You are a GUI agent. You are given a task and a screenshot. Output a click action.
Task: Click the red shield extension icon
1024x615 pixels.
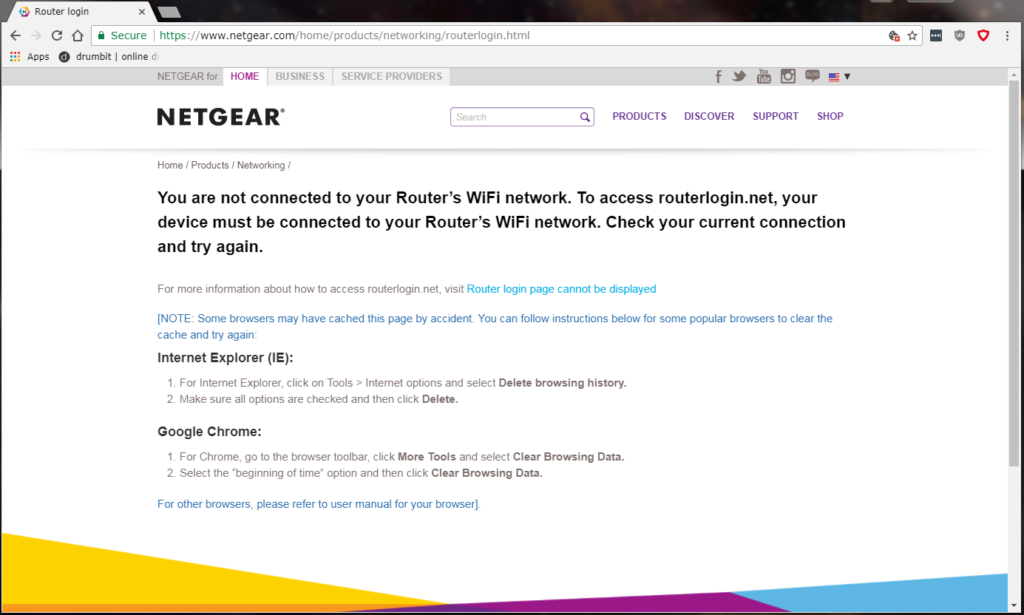click(x=983, y=35)
